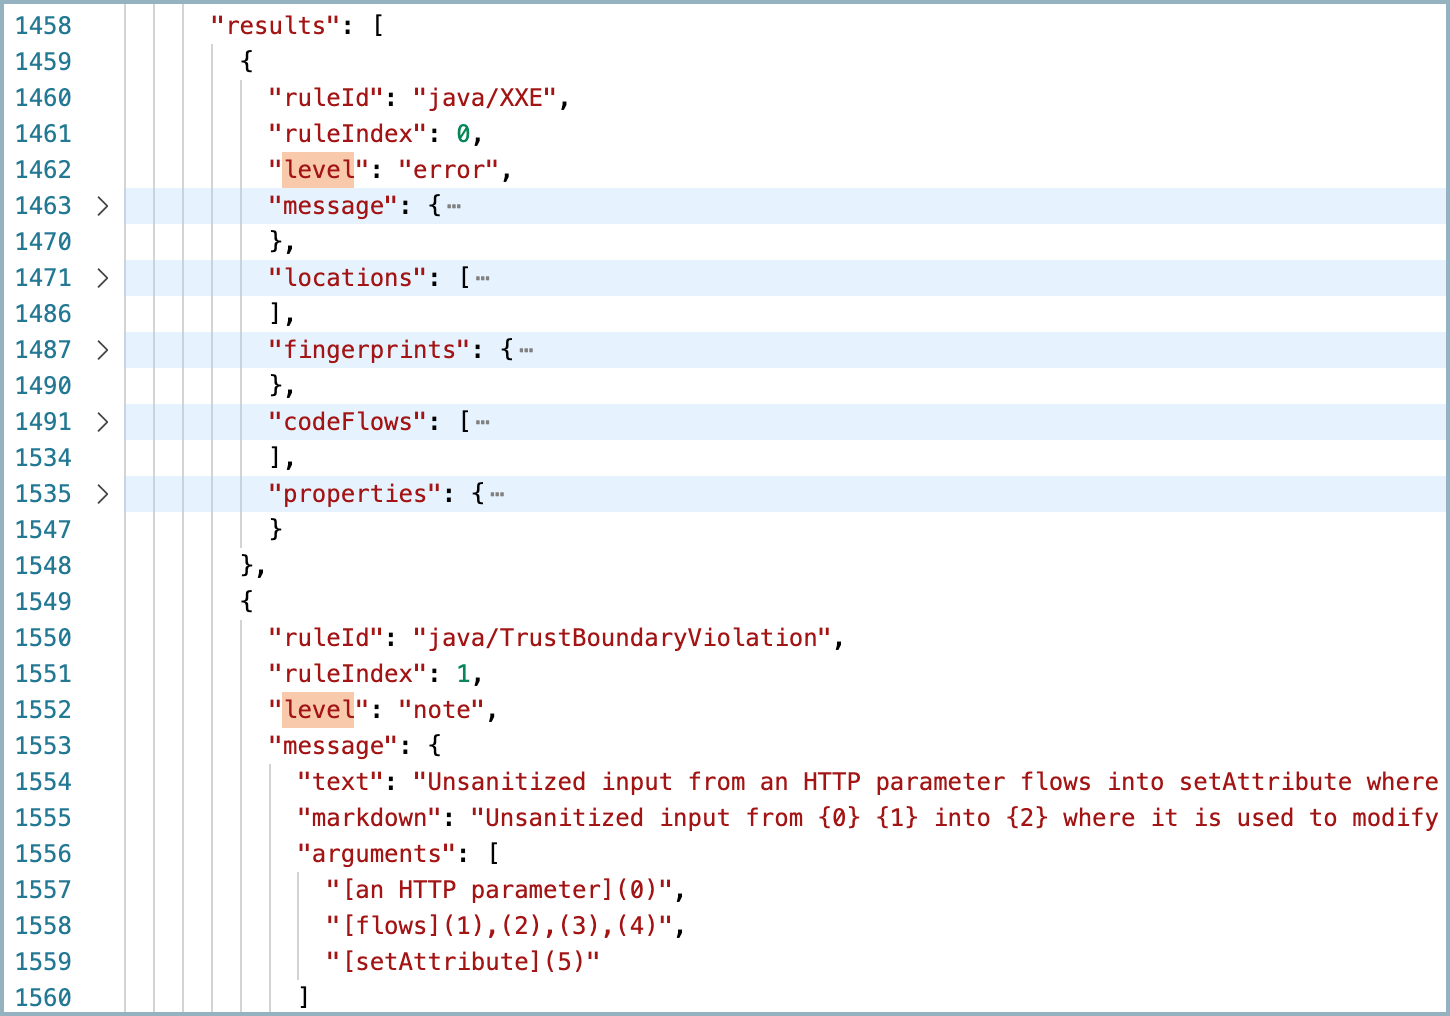Click line number 1458 to select that line
Image resolution: width=1450 pixels, height=1016 pixels.
click(x=42, y=25)
